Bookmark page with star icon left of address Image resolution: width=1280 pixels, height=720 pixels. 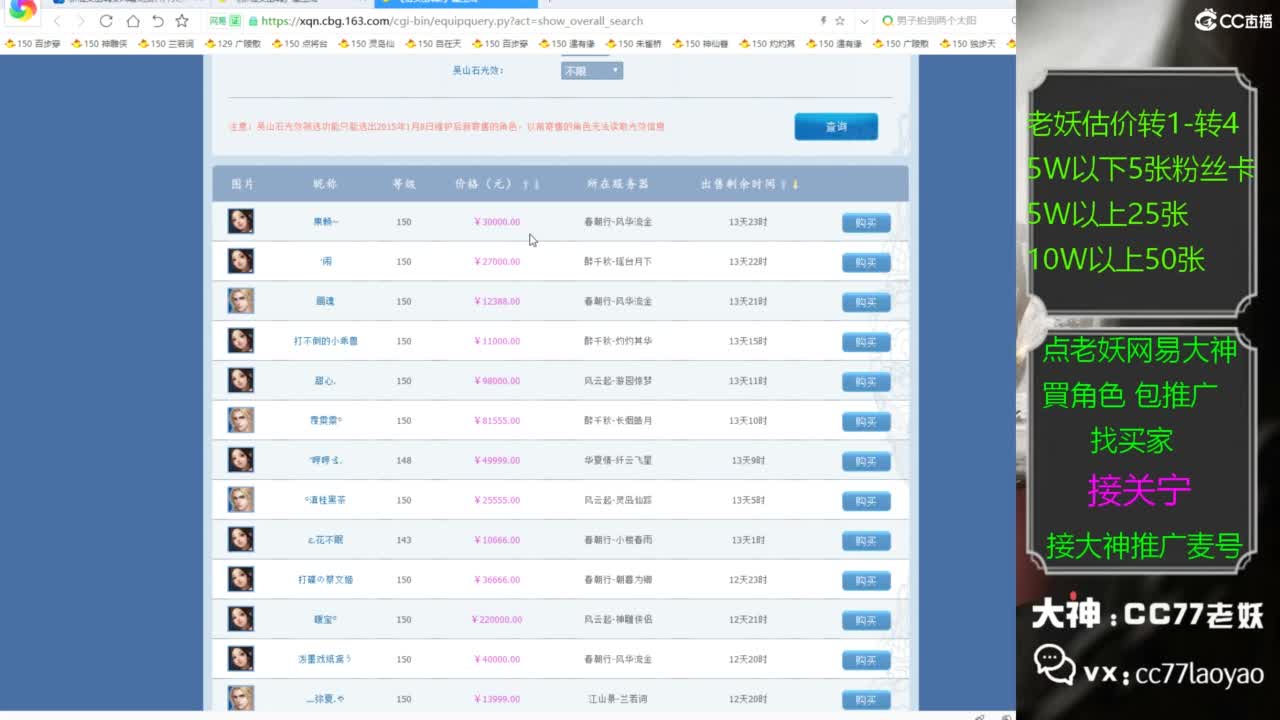point(181,21)
